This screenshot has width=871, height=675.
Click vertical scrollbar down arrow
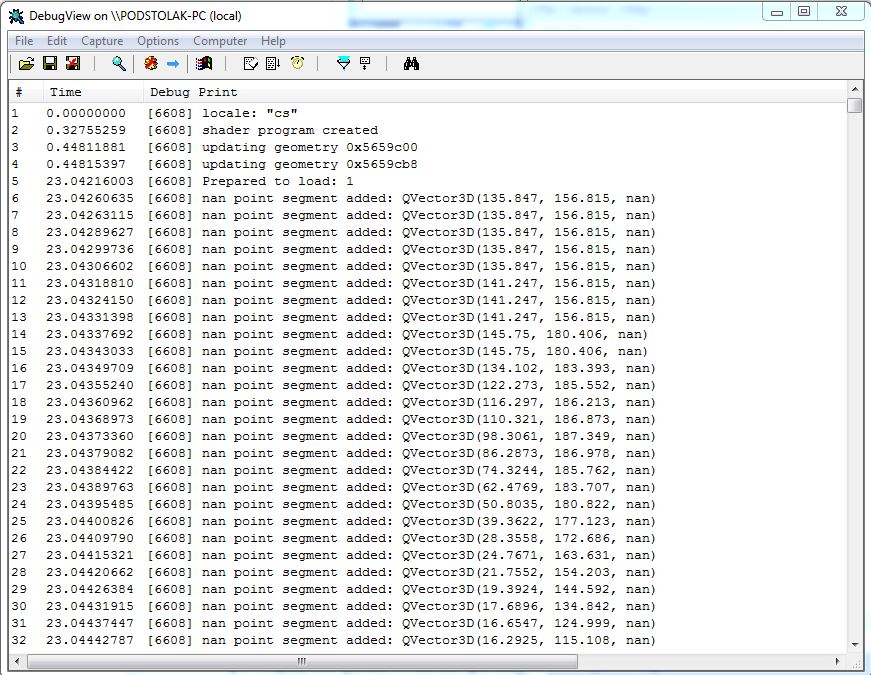pos(855,645)
